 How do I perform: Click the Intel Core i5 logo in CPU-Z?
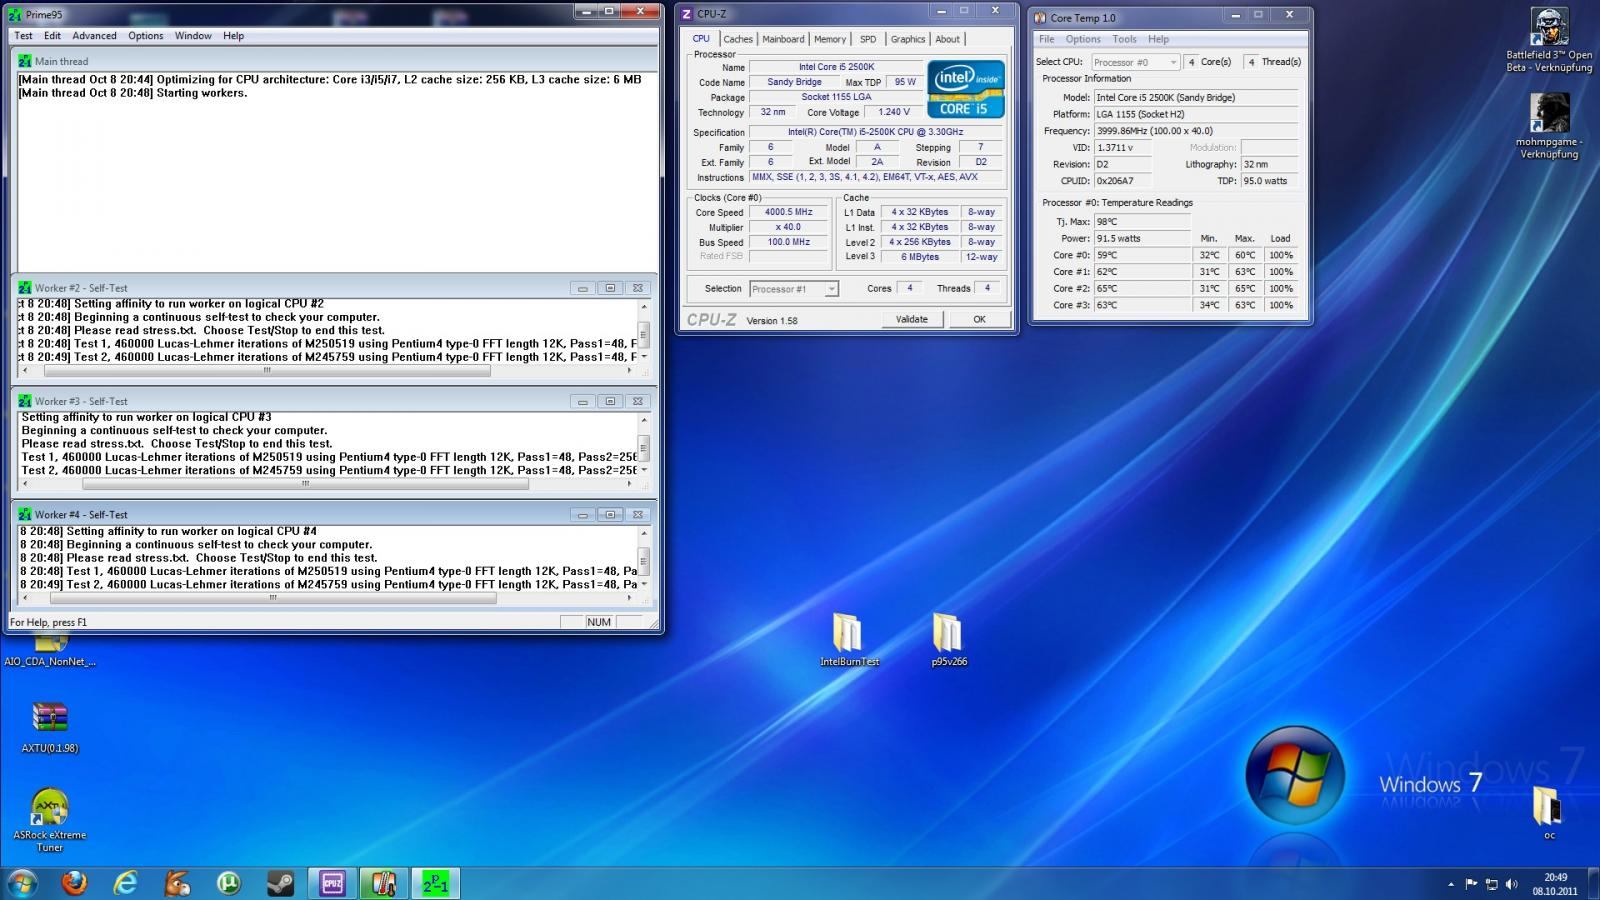coord(965,89)
